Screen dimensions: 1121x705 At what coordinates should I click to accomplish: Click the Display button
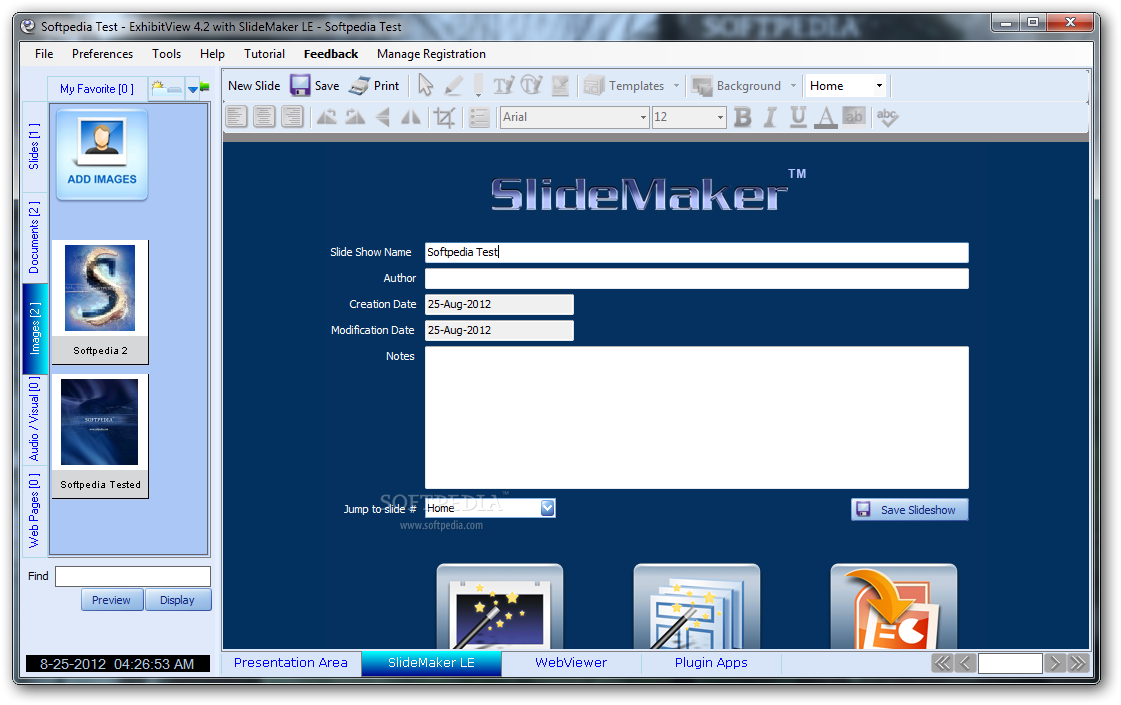[x=178, y=600]
